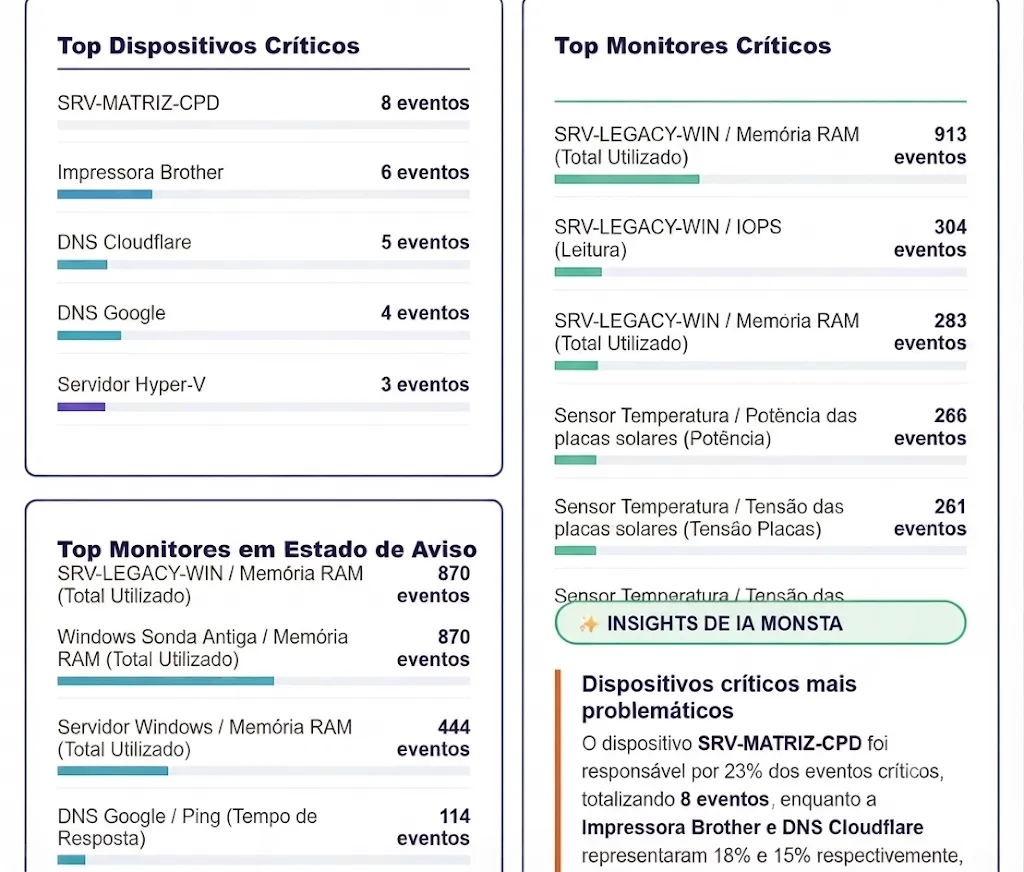Click the sparkle icon beside Insights de IA Monsta
This screenshot has width=1024, height=872.
[x=588, y=624]
